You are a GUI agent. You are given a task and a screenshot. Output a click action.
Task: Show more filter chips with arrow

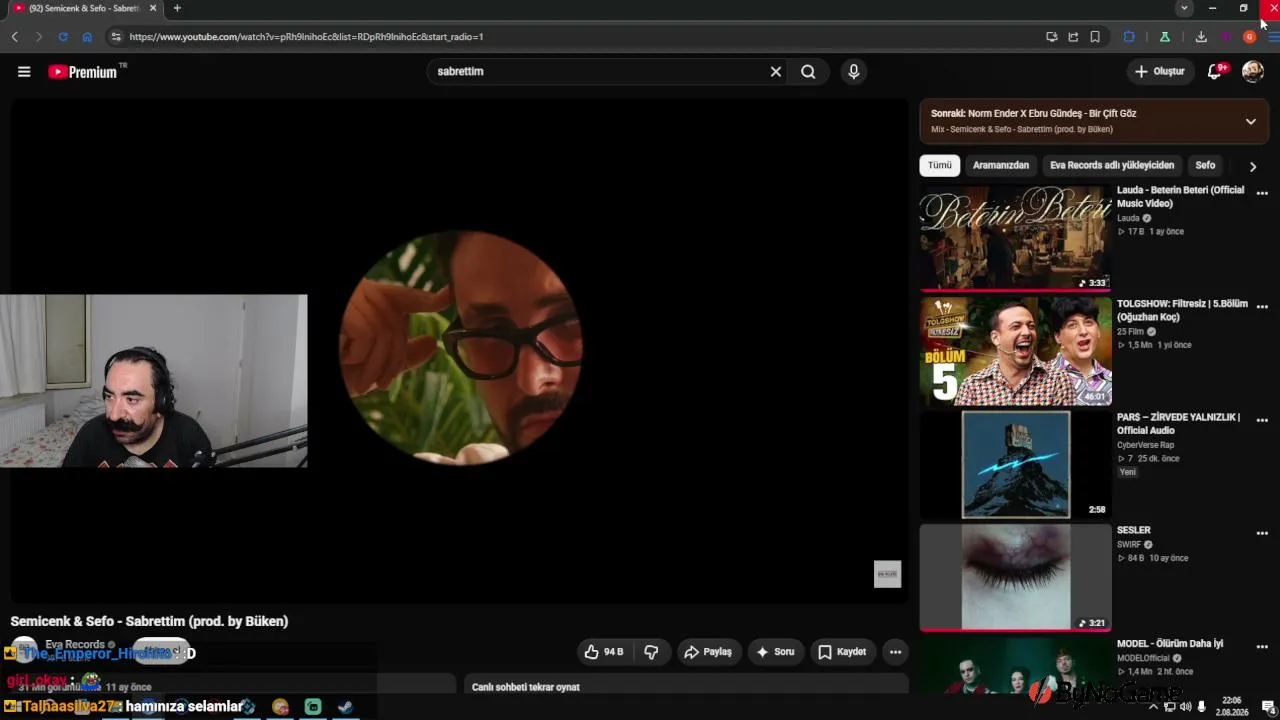pyautogui.click(x=1252, y=166)
